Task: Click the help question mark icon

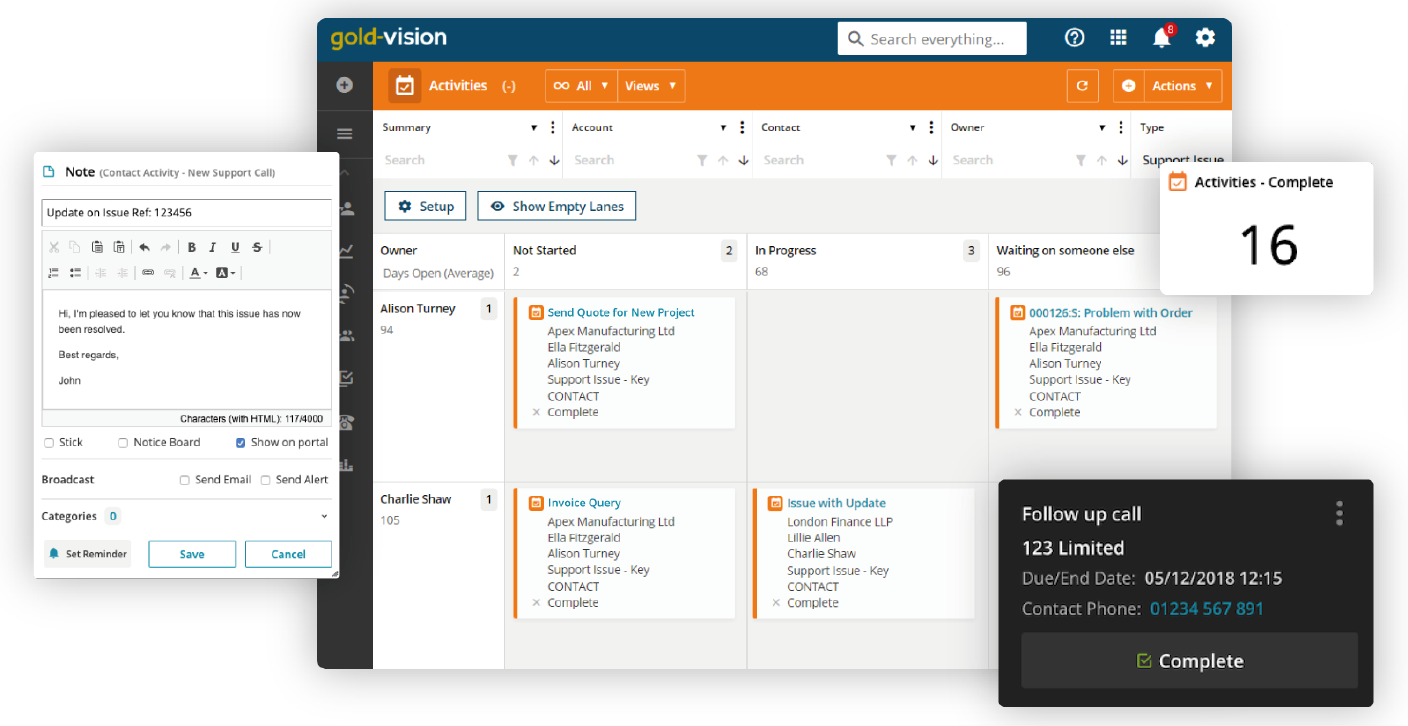Action: (x=1074, y=37)
